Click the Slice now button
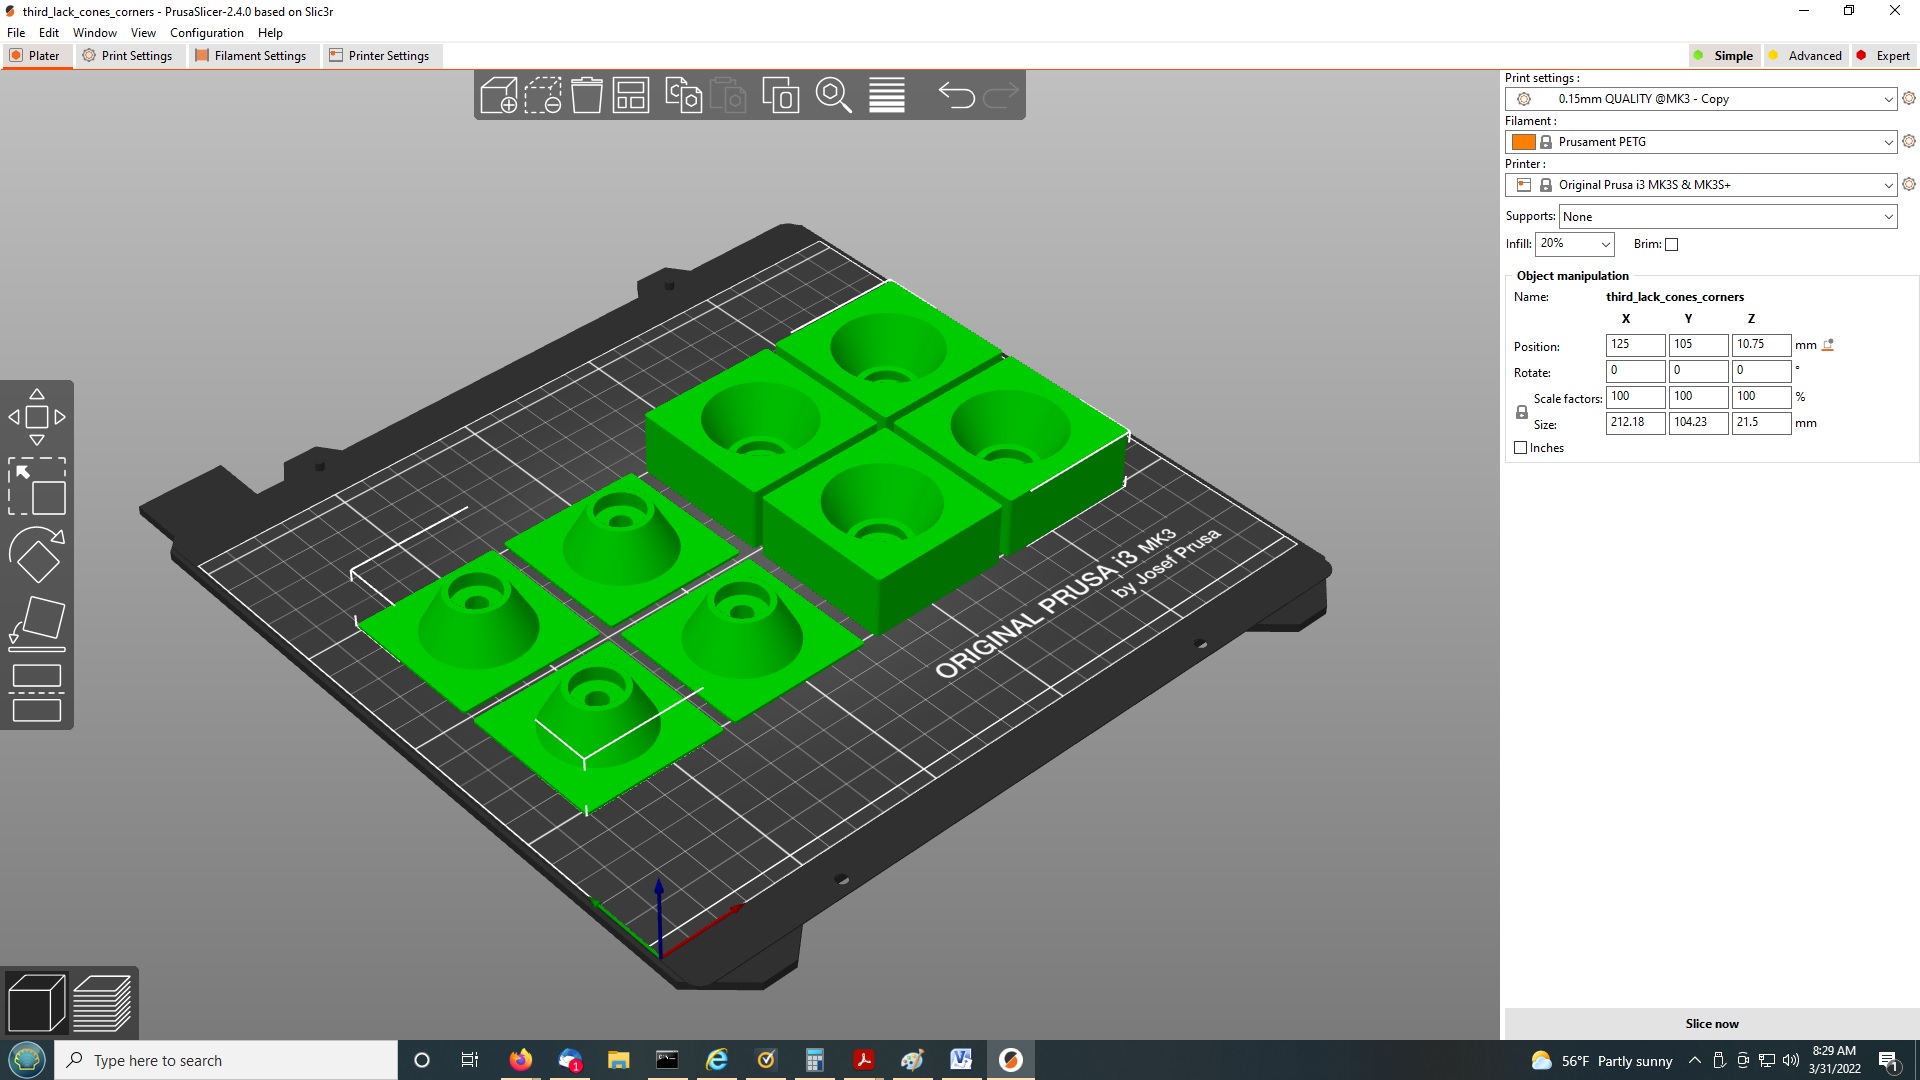The width and height of the screenshot is (1920, 1080). click(1712, 1022)
